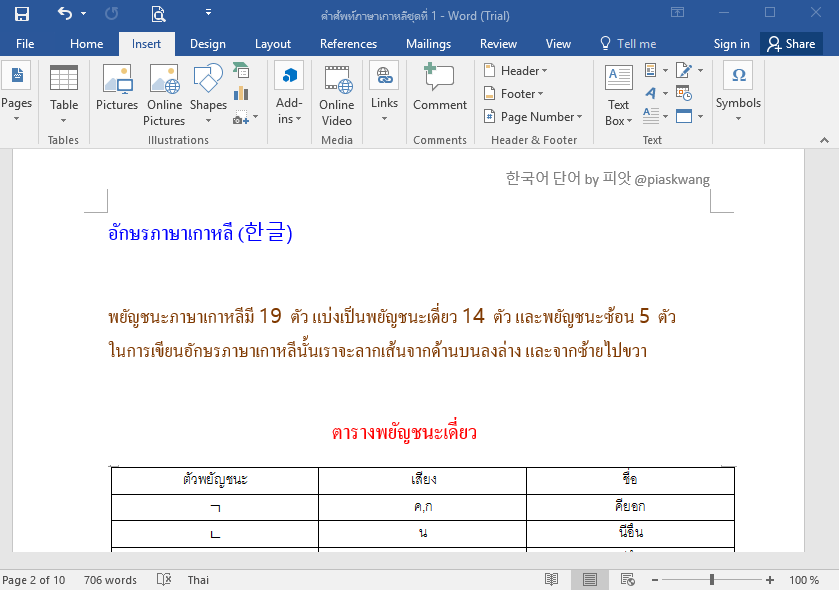Insert an Object
Viewport: 839px width, 590px height.
pyautogui.click(x=689, y=116)
